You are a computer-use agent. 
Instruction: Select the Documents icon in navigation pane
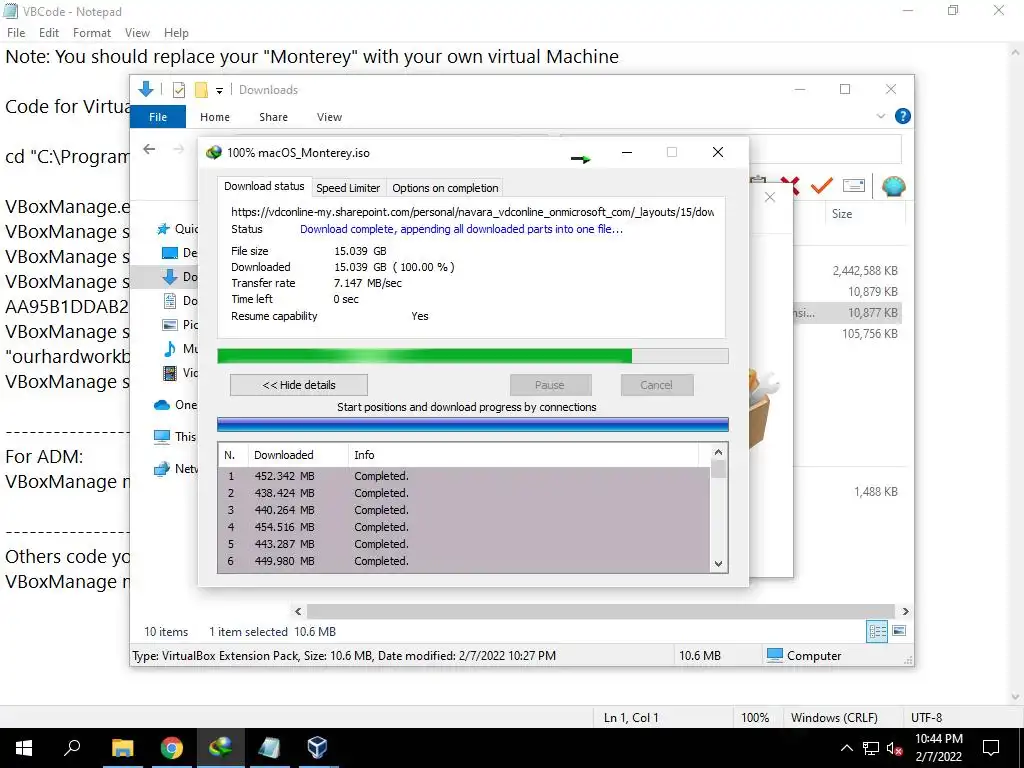click(170, 301)
